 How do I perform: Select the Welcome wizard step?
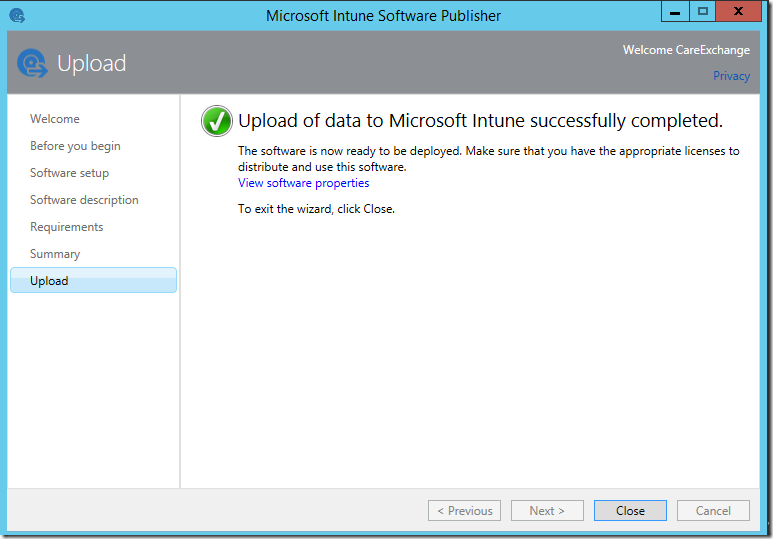pos(55,119)
